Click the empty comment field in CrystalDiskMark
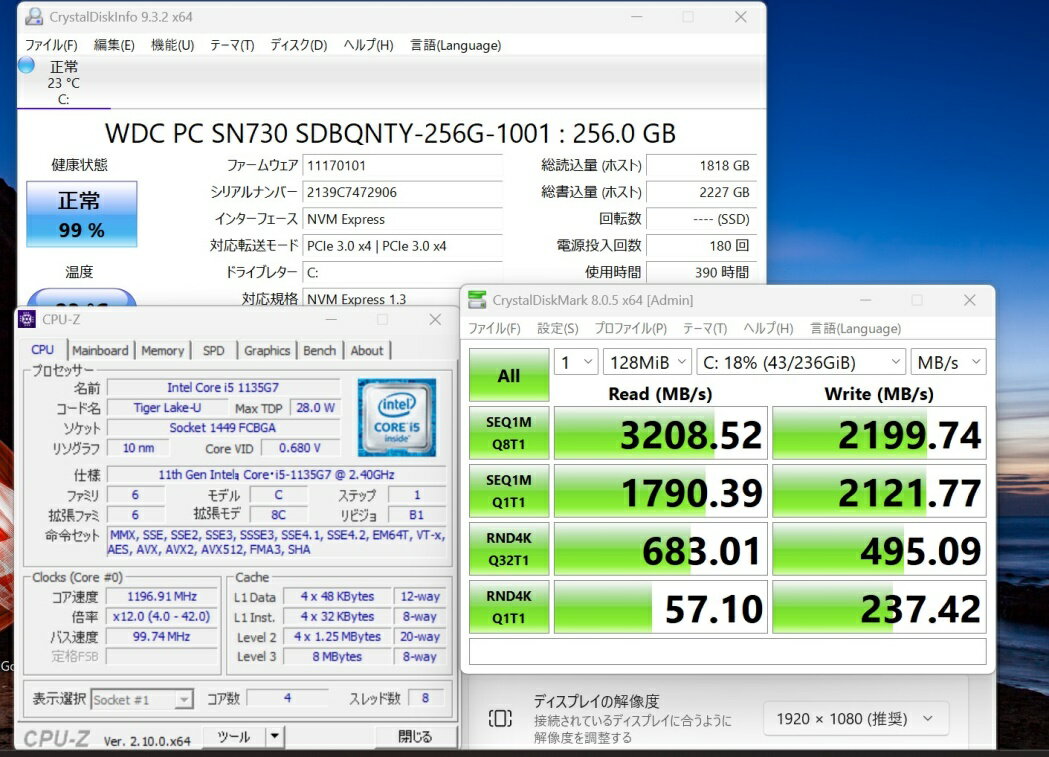This screenshot has height=757, width=1049. point(728,651)
